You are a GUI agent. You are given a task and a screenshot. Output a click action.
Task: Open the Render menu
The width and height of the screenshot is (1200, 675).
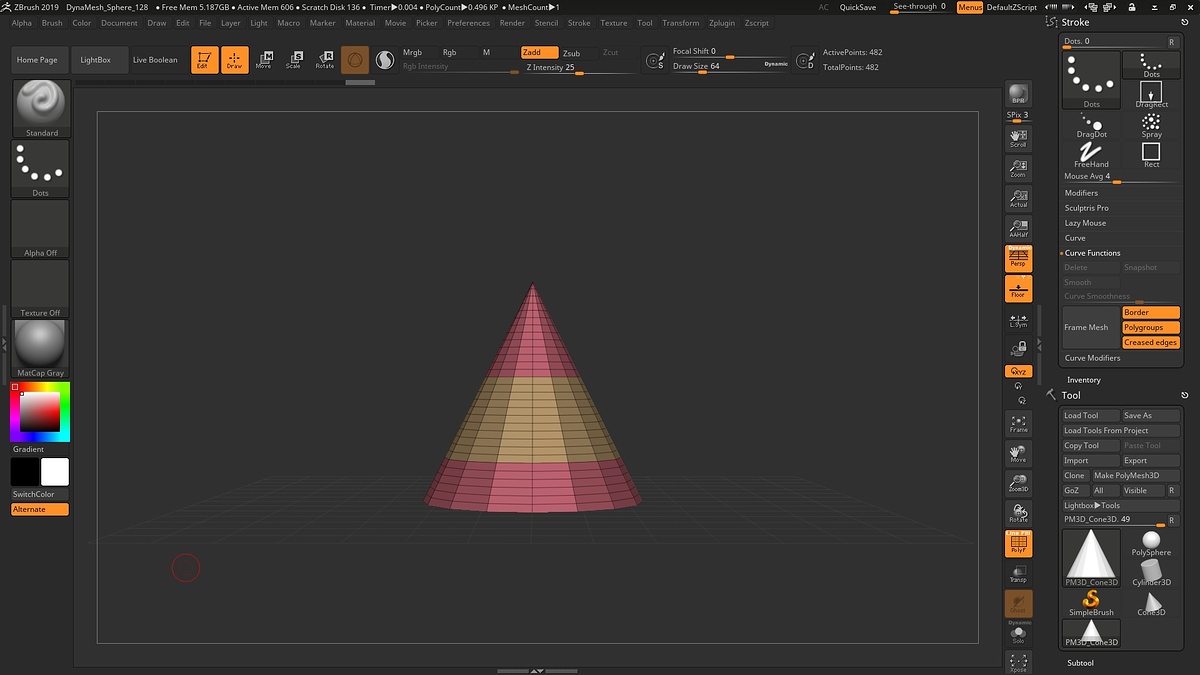coord(512,23)
